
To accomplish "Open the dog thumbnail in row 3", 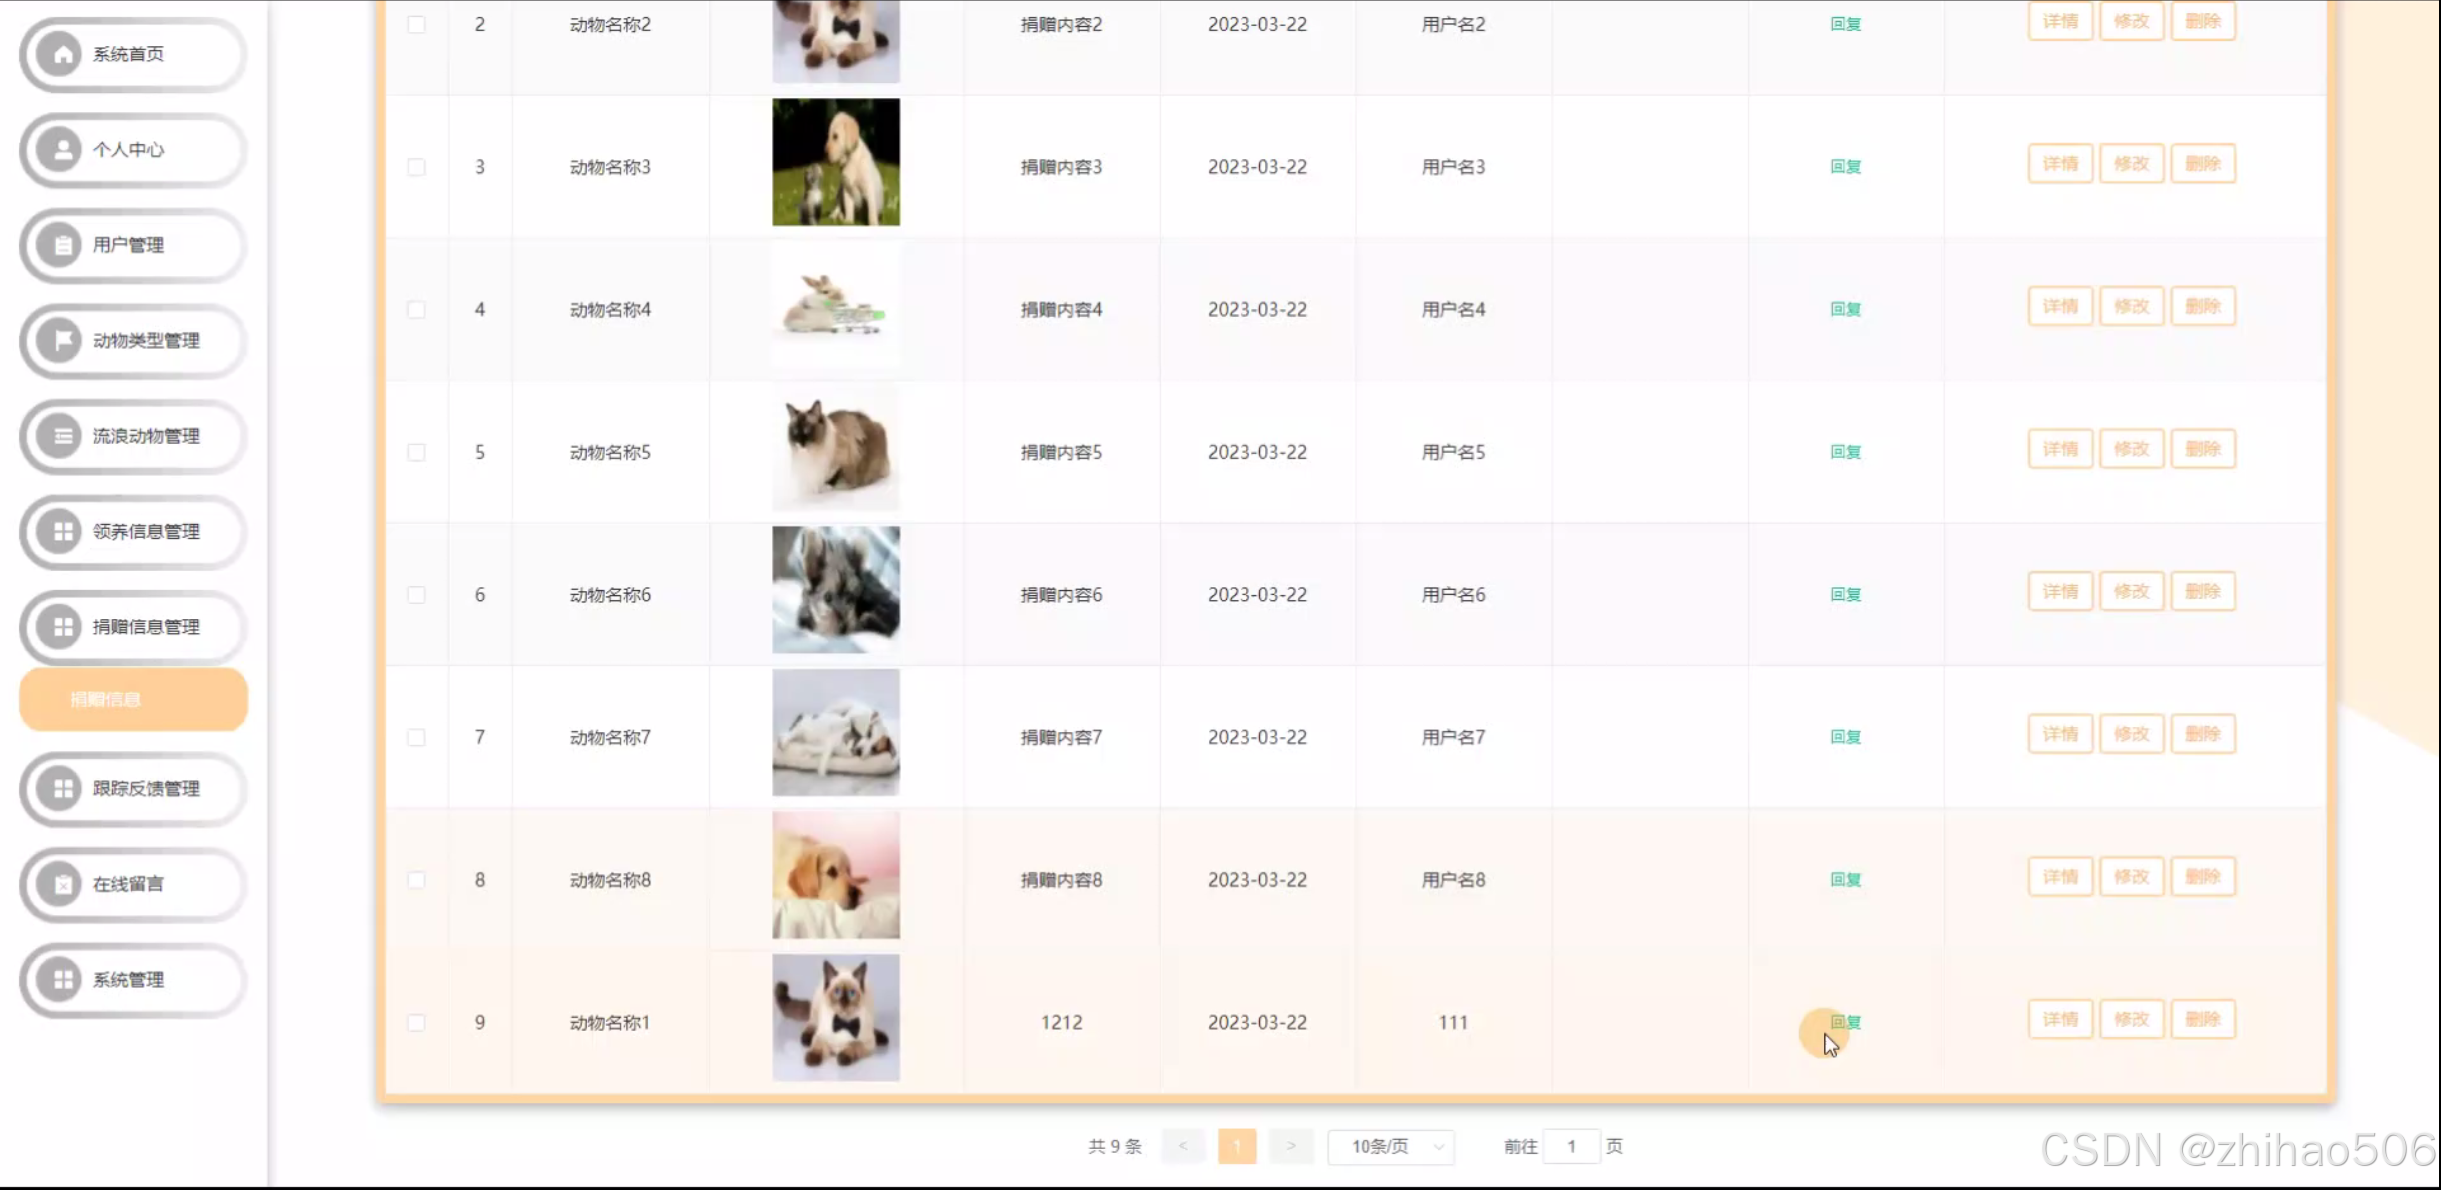I will [835, 162].
